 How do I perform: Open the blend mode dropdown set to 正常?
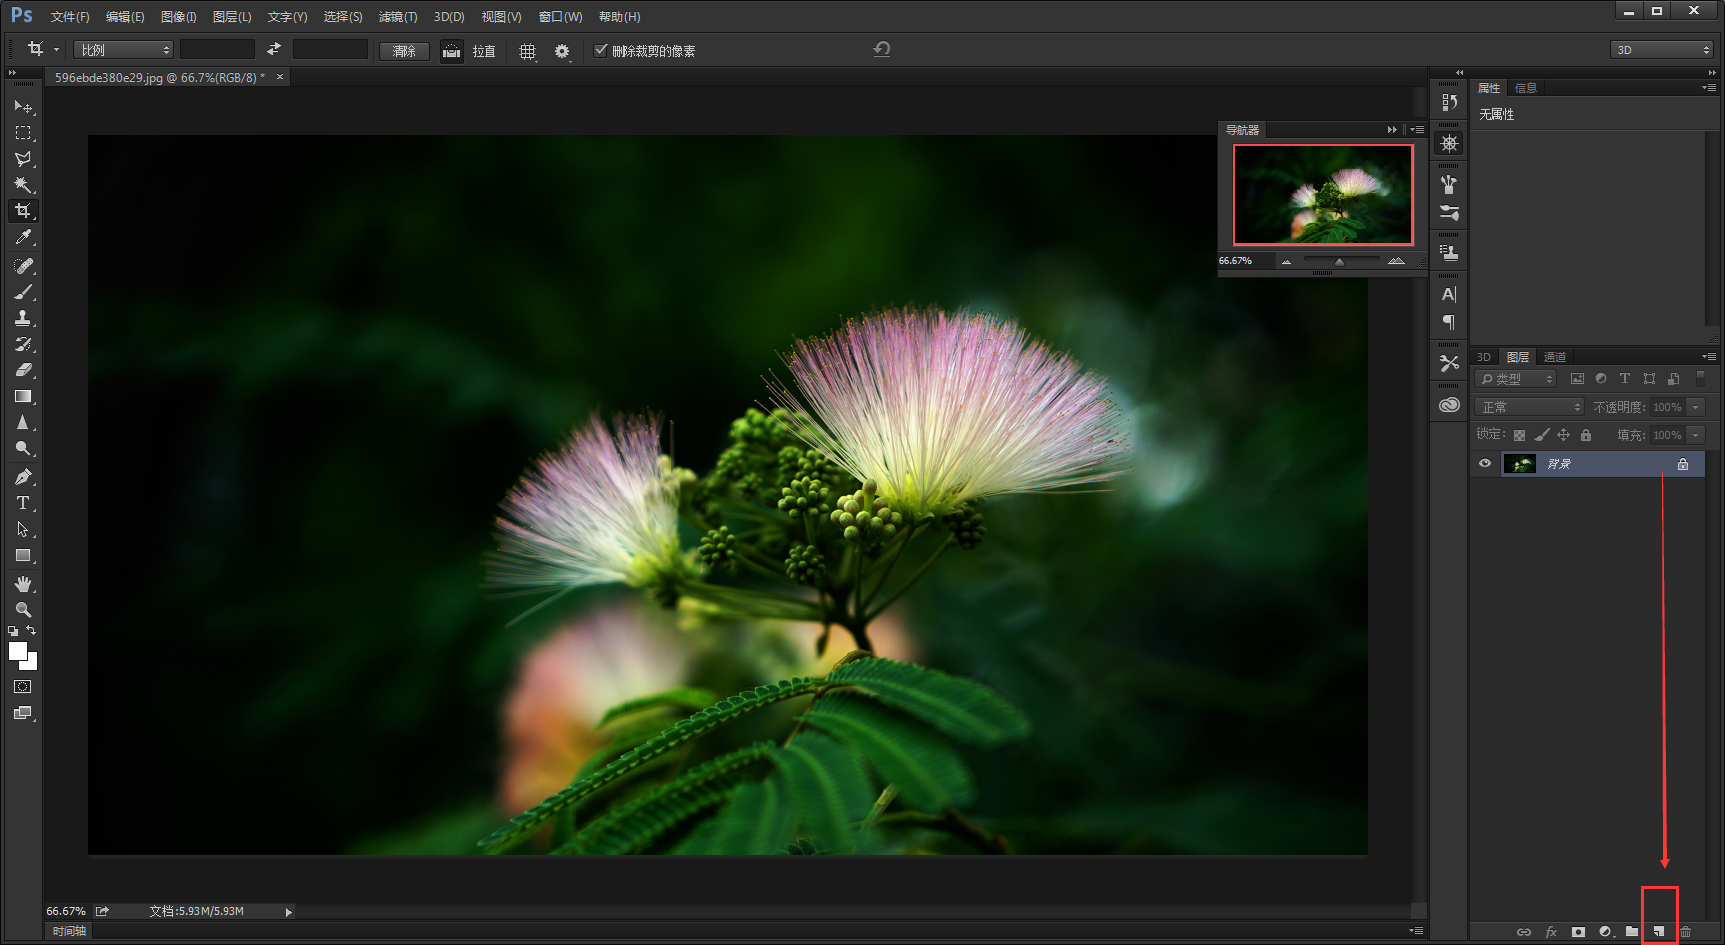tap(1530, 407)
